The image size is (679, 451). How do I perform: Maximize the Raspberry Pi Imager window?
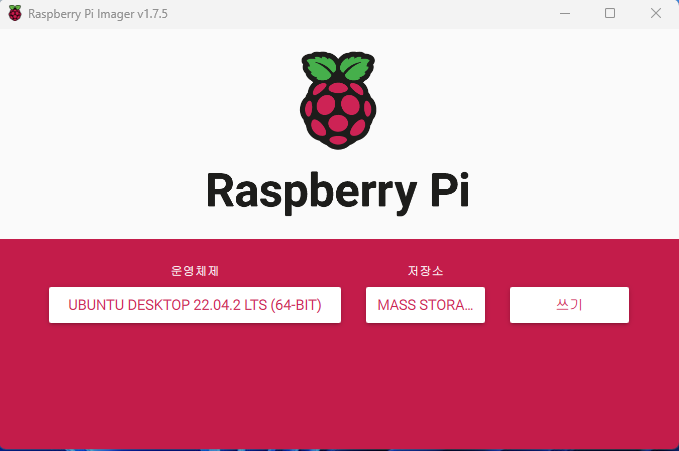610,13
